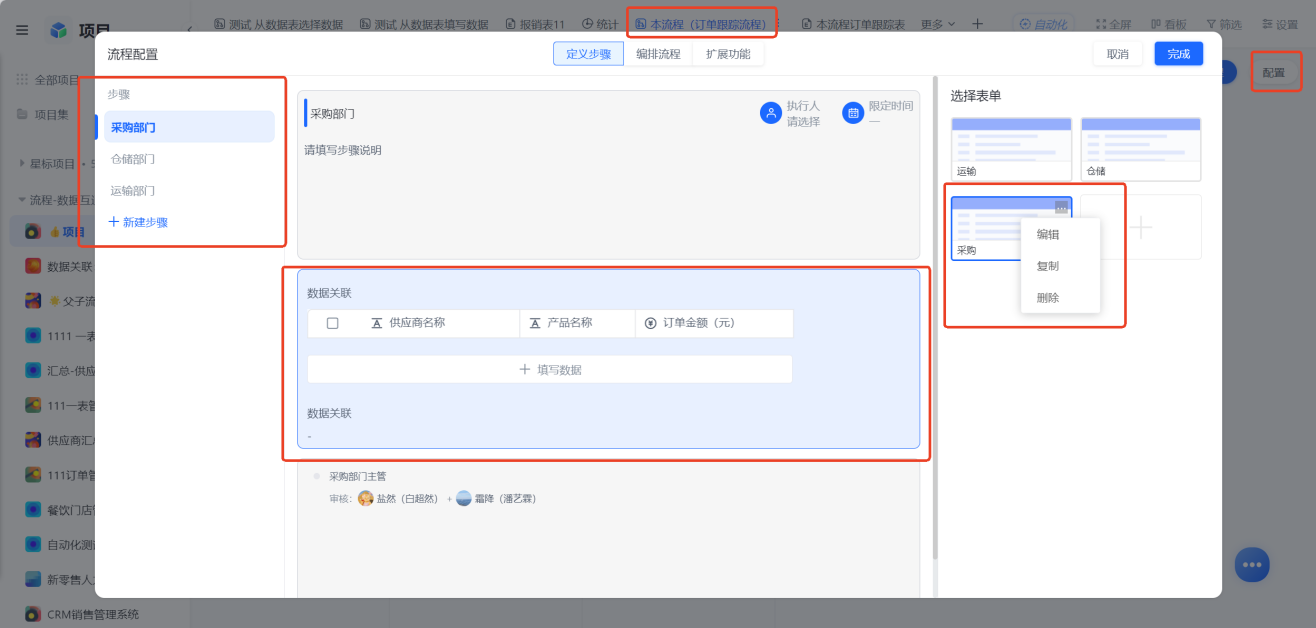The image size is (1316, 628).
Task: Select the 运输 form thumbnail
Action: coord(1011,149)
